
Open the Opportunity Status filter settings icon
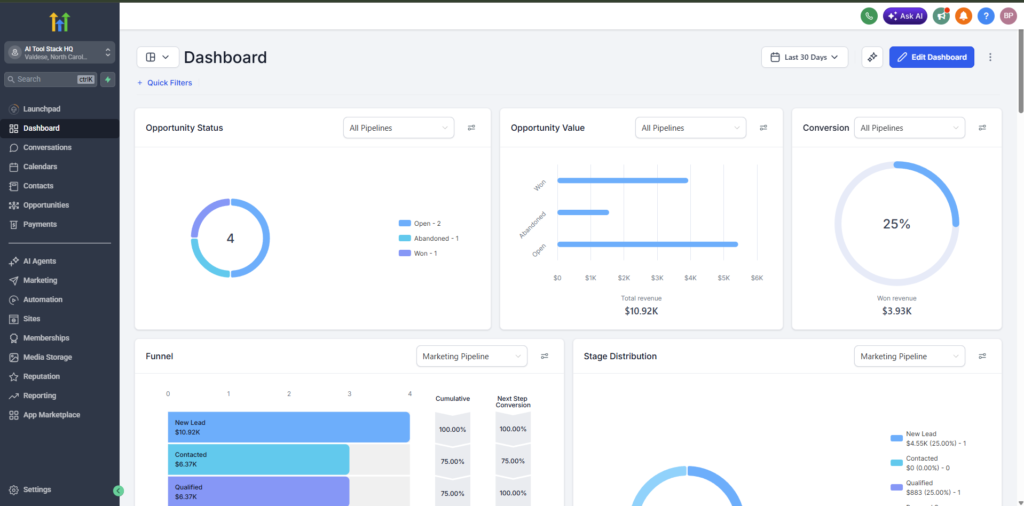472,128
